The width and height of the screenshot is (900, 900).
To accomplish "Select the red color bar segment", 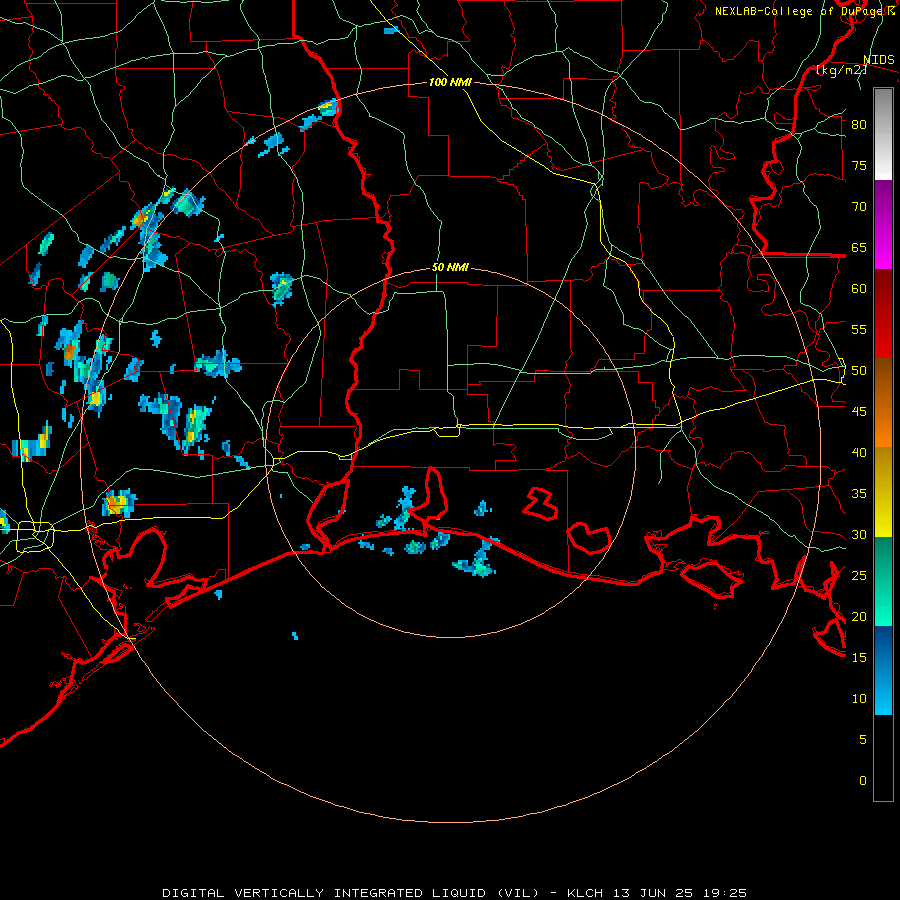I will click(x=883, y=314).
